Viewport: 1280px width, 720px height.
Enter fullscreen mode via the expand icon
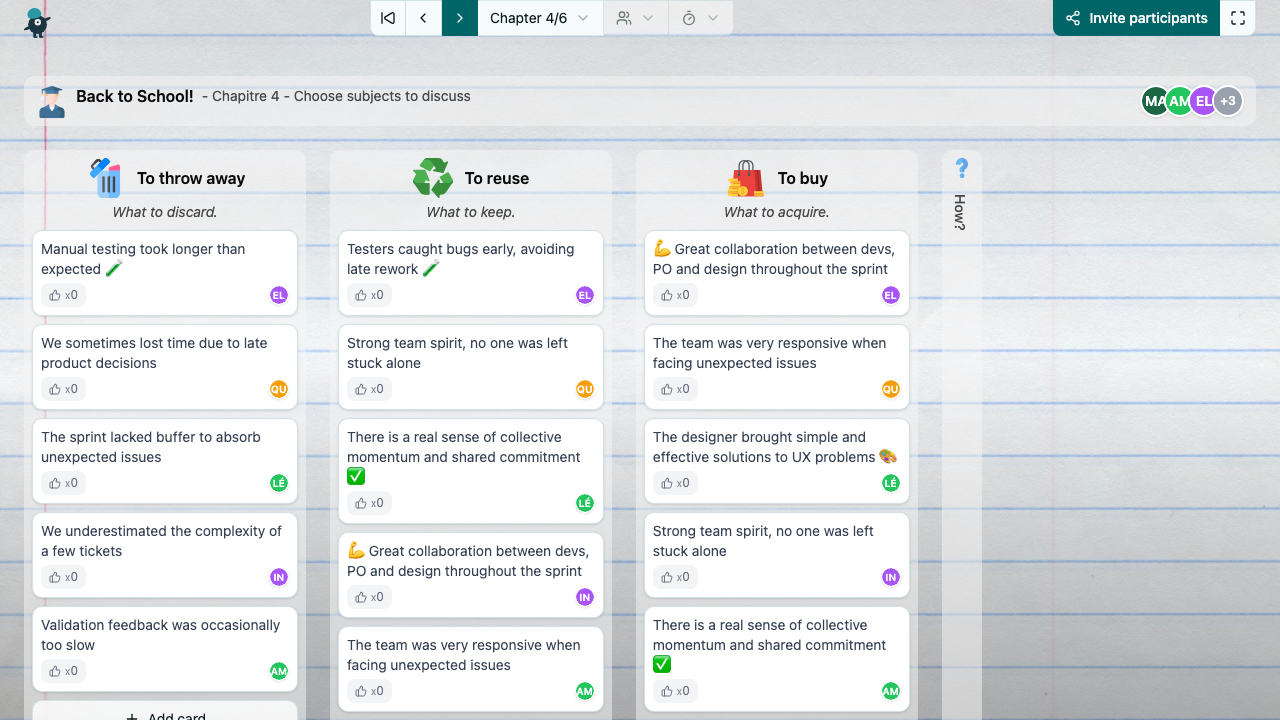click(1238, 18)
